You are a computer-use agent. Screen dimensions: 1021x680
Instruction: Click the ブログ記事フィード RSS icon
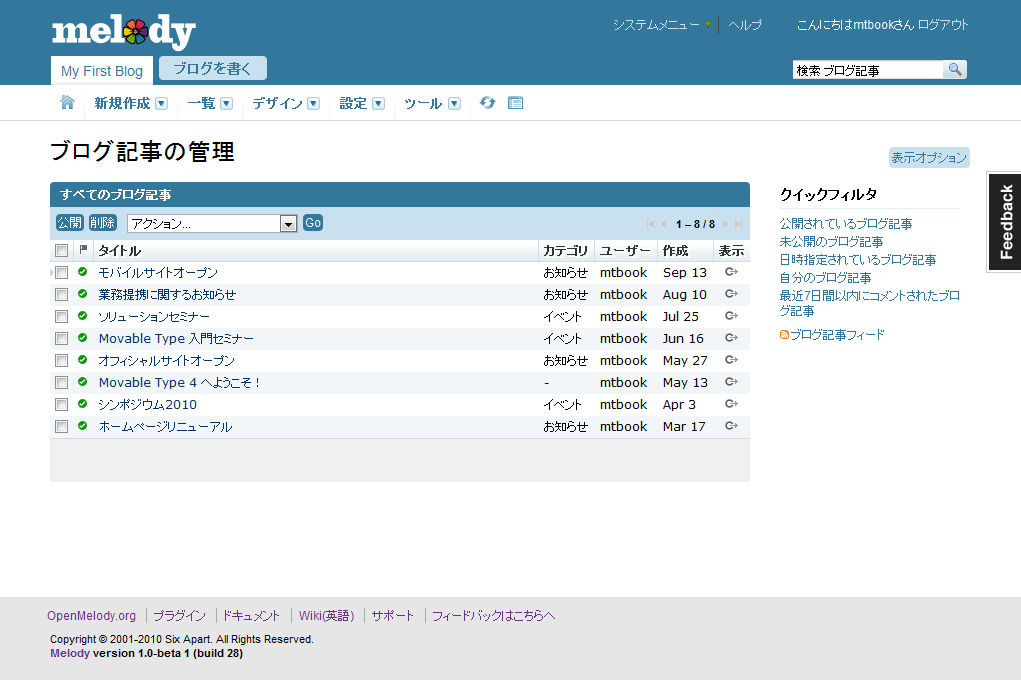(784, 335)
